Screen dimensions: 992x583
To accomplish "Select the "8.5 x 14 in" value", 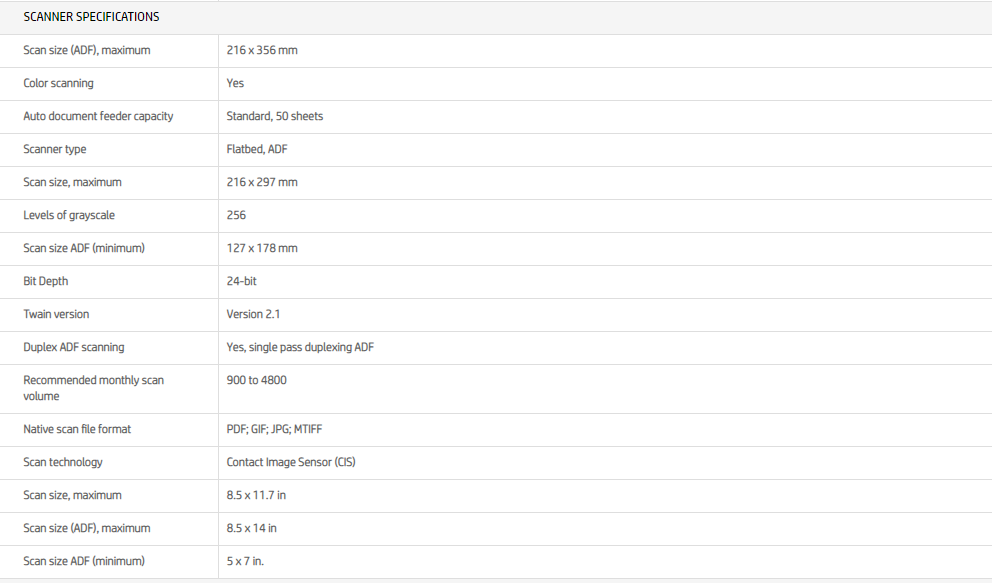I will [x=252, y=528].
